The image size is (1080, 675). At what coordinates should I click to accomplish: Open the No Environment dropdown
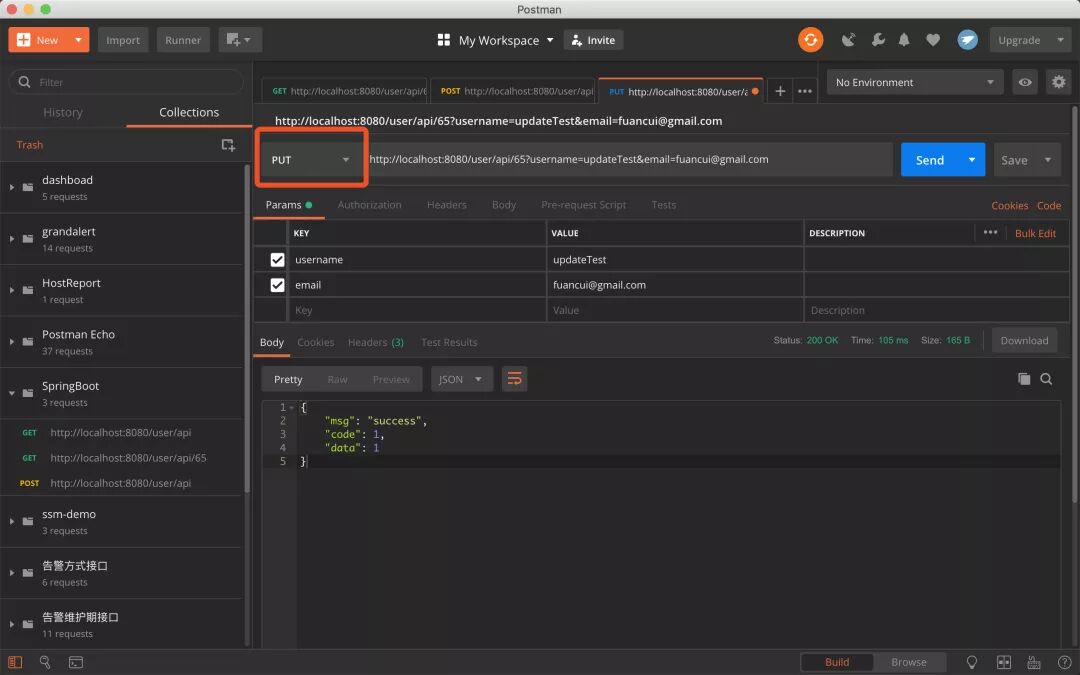tap(915, 82)
